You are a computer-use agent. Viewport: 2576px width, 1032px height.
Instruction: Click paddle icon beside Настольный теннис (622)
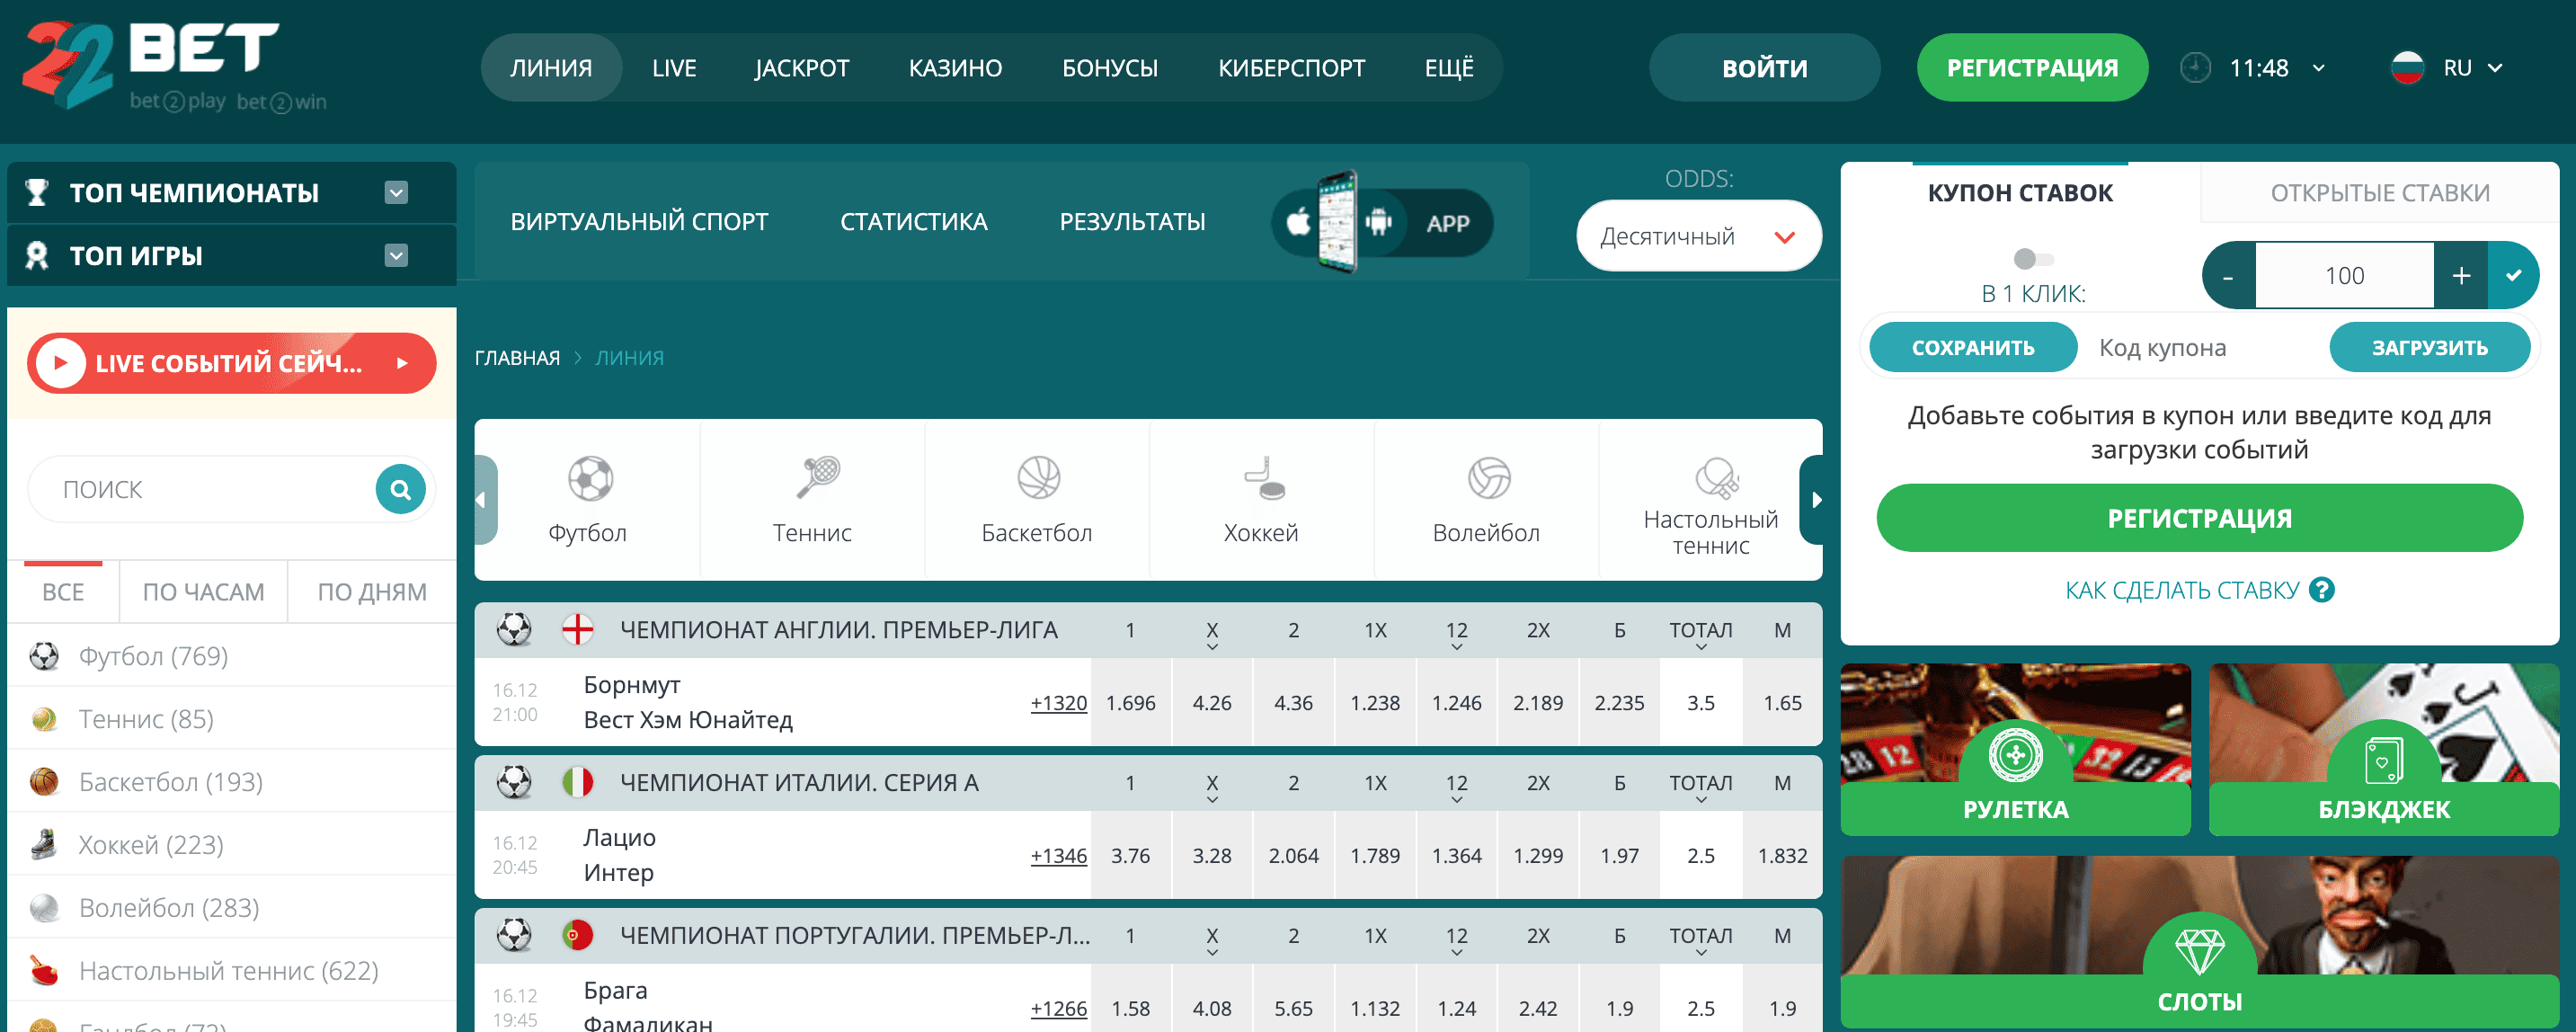point(44,971)
